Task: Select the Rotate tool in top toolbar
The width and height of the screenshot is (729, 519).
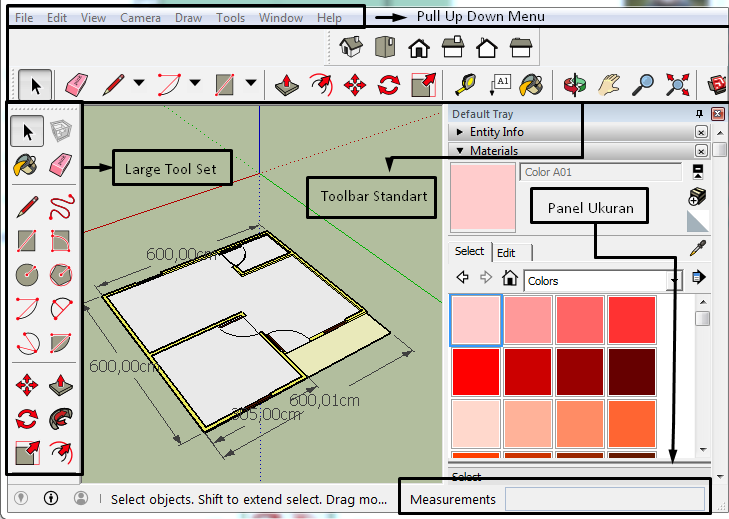Action: (x=389, y=85)
